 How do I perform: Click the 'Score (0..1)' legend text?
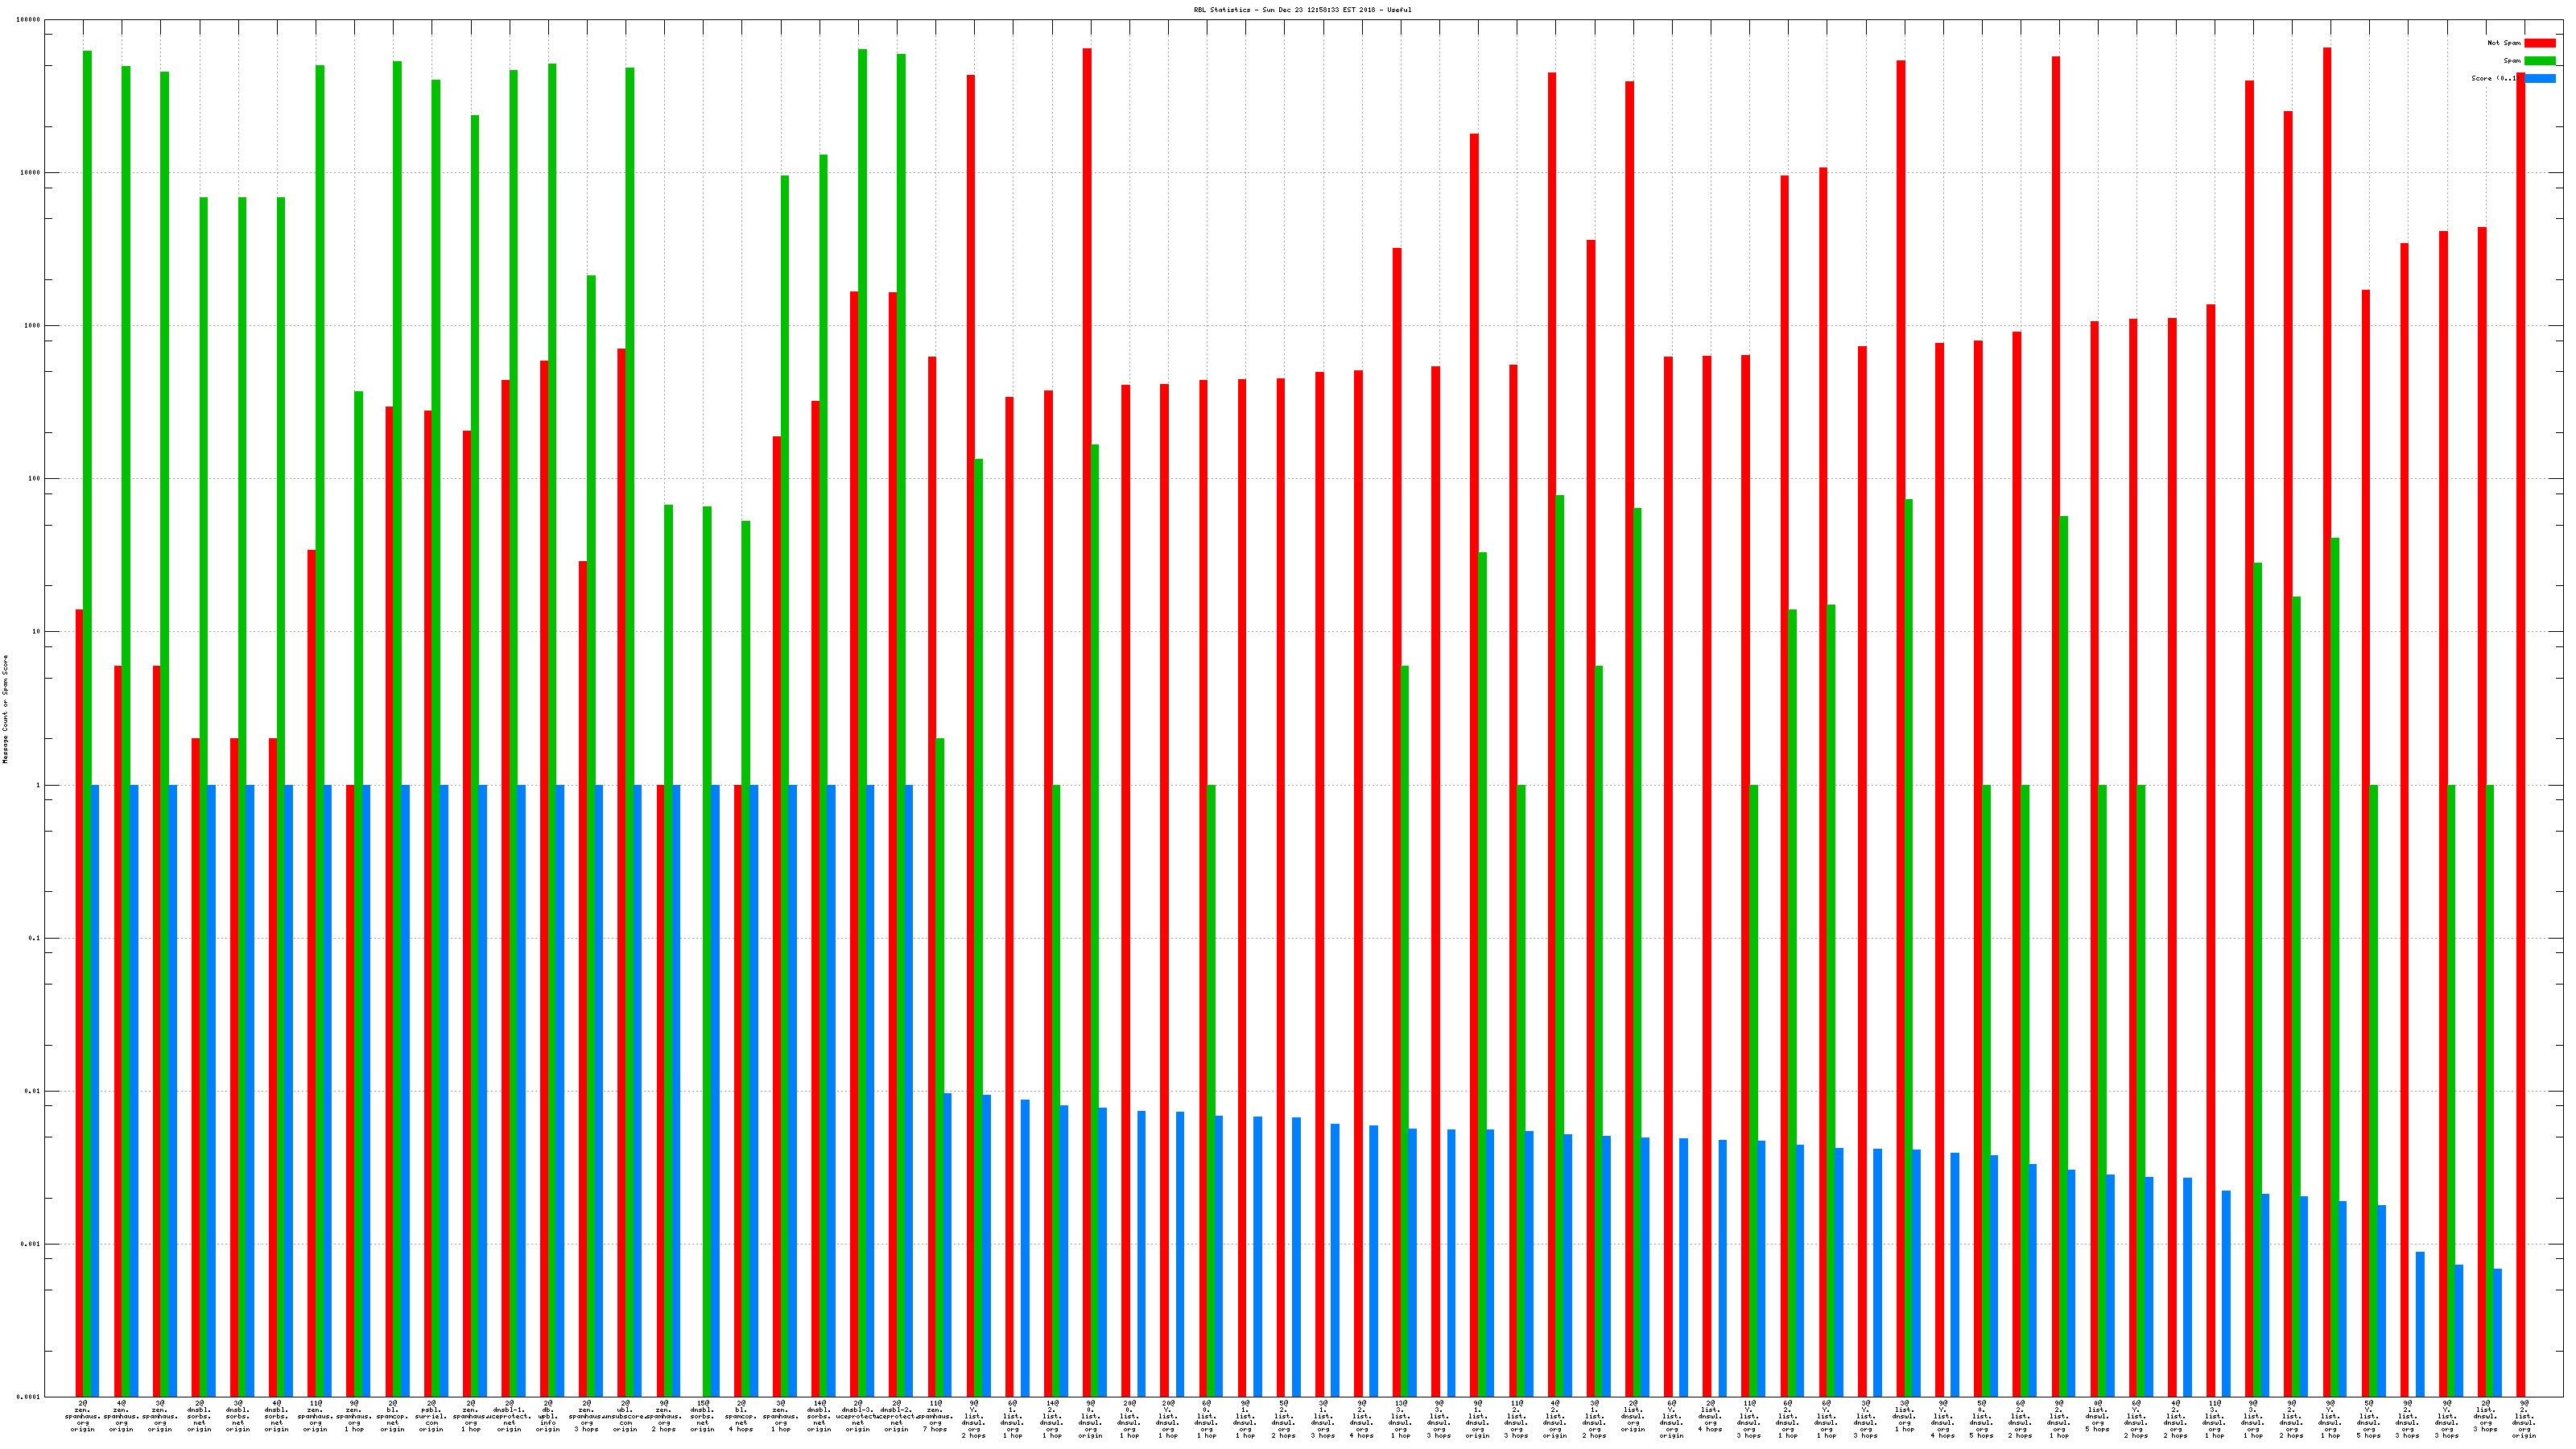2494,79
